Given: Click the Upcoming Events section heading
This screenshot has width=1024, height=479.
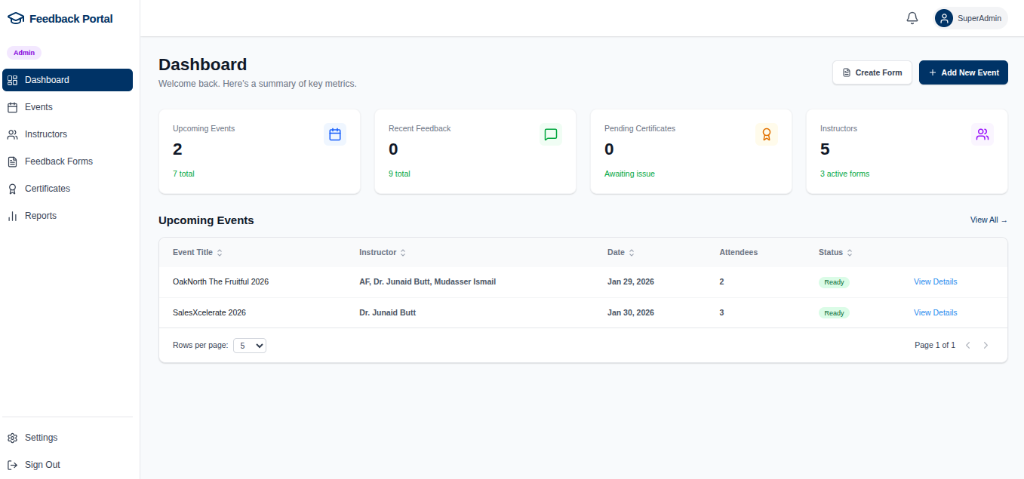Looking at the screenshot, I should point(206,220).
